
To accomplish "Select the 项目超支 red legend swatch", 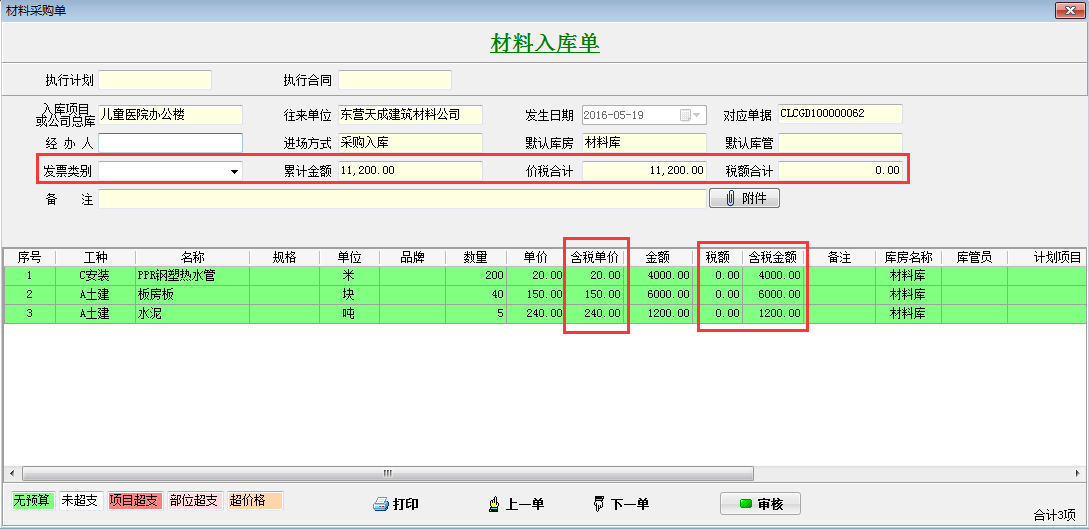I will point(134,500).
